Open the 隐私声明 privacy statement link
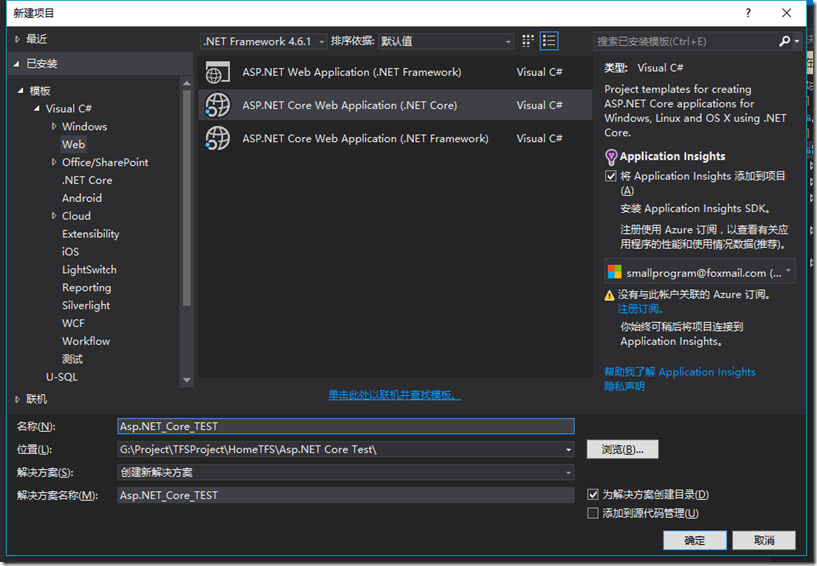Screen dimensions: 817x566 [624, 386]
